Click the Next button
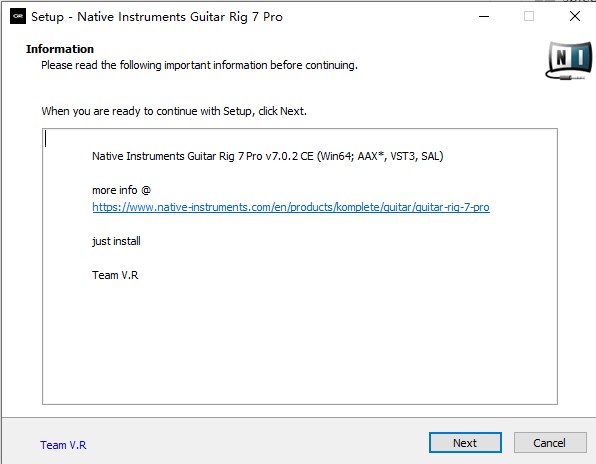This screenshot has height=464, width=596. (465, 443)
